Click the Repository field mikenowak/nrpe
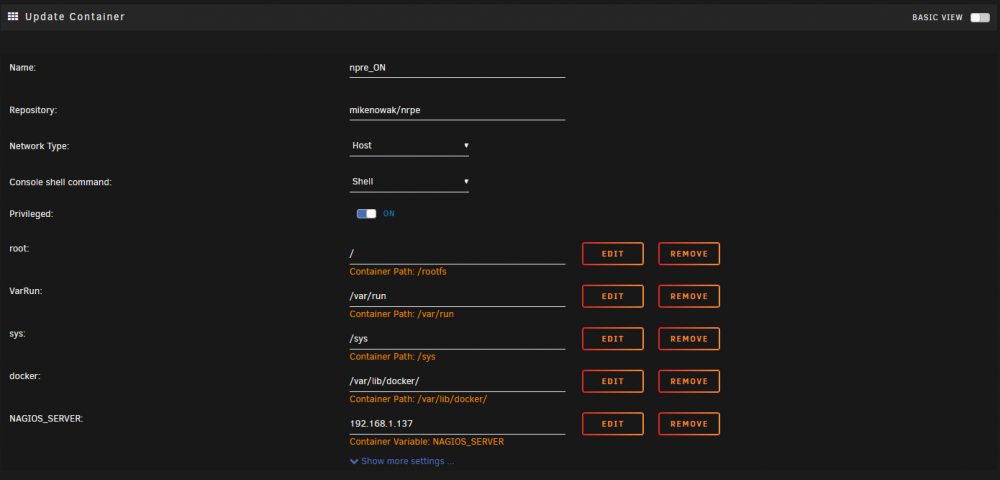This screenshot has width=1000, height=480. (457, 110)
